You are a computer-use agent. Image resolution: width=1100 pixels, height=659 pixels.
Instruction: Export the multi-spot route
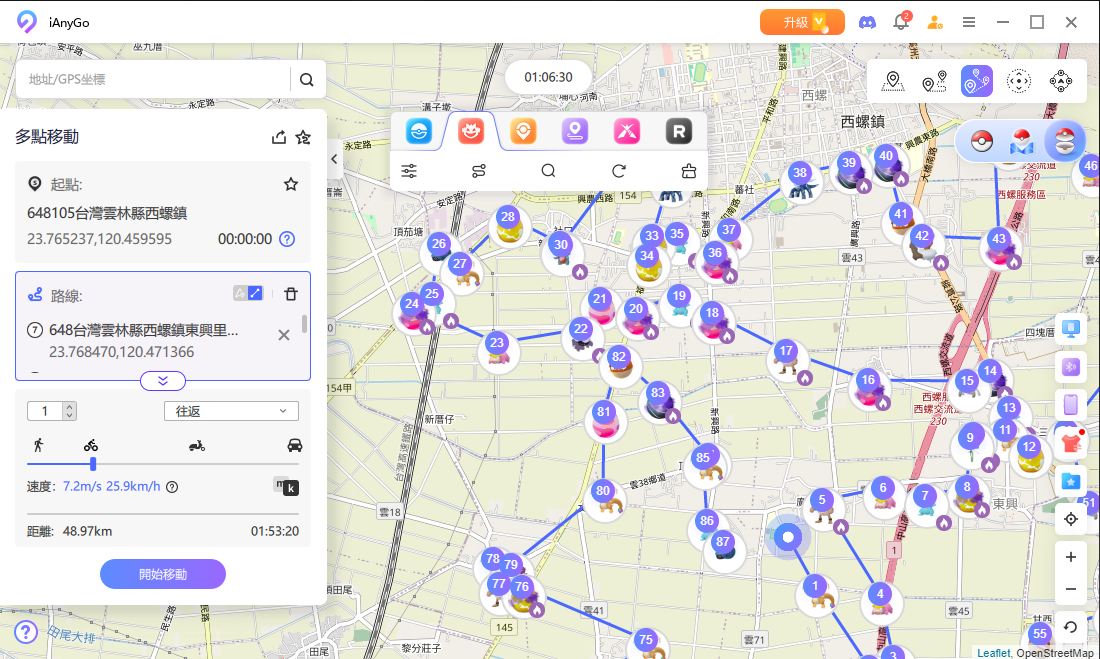pos(279,137)
